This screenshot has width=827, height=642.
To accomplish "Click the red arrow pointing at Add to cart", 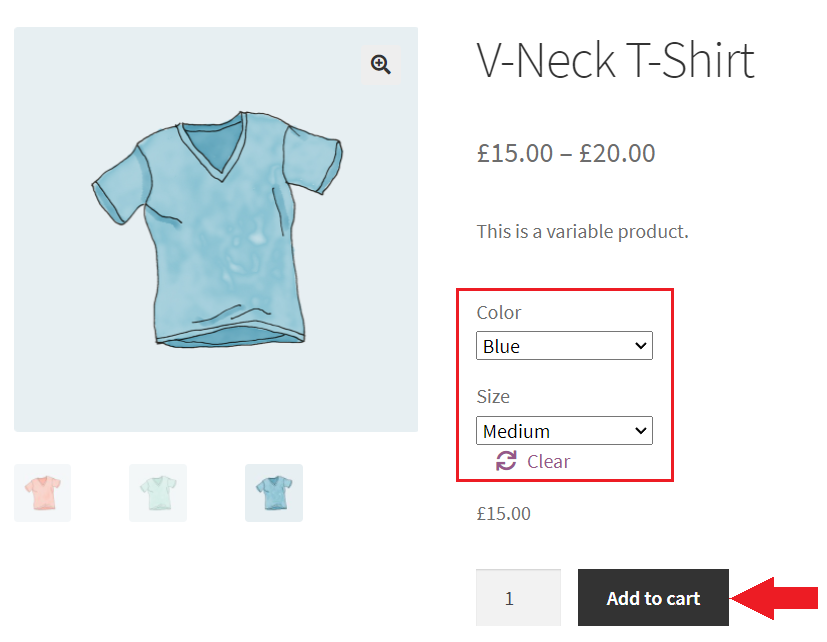I will click(x=775, y=598).
